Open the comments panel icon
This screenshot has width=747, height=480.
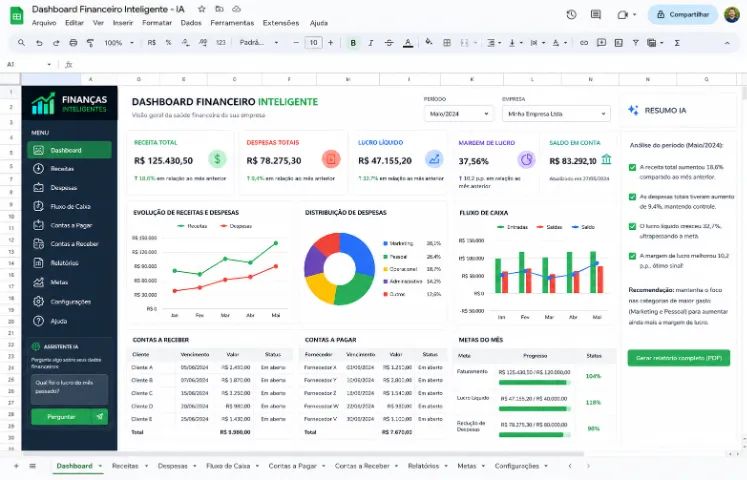point(596,15)
